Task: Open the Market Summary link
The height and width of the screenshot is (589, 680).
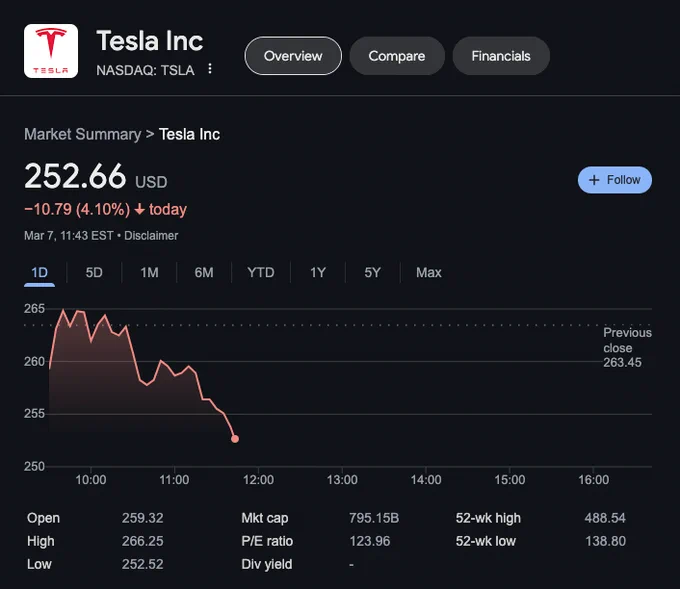Action: 82,134
